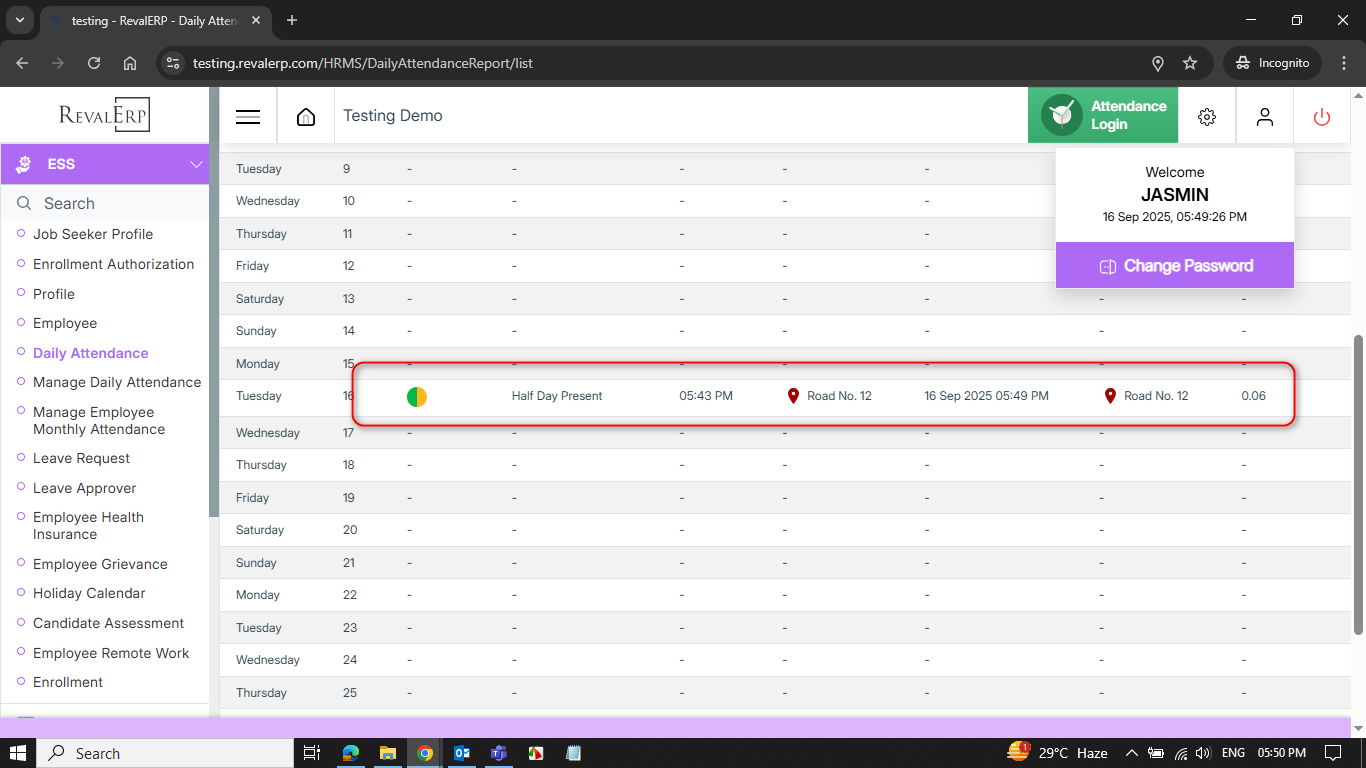This screenshot has width=1366, height=768.
Task: Open Microsoft Teams from taskbar
Action: pos(499,753)
